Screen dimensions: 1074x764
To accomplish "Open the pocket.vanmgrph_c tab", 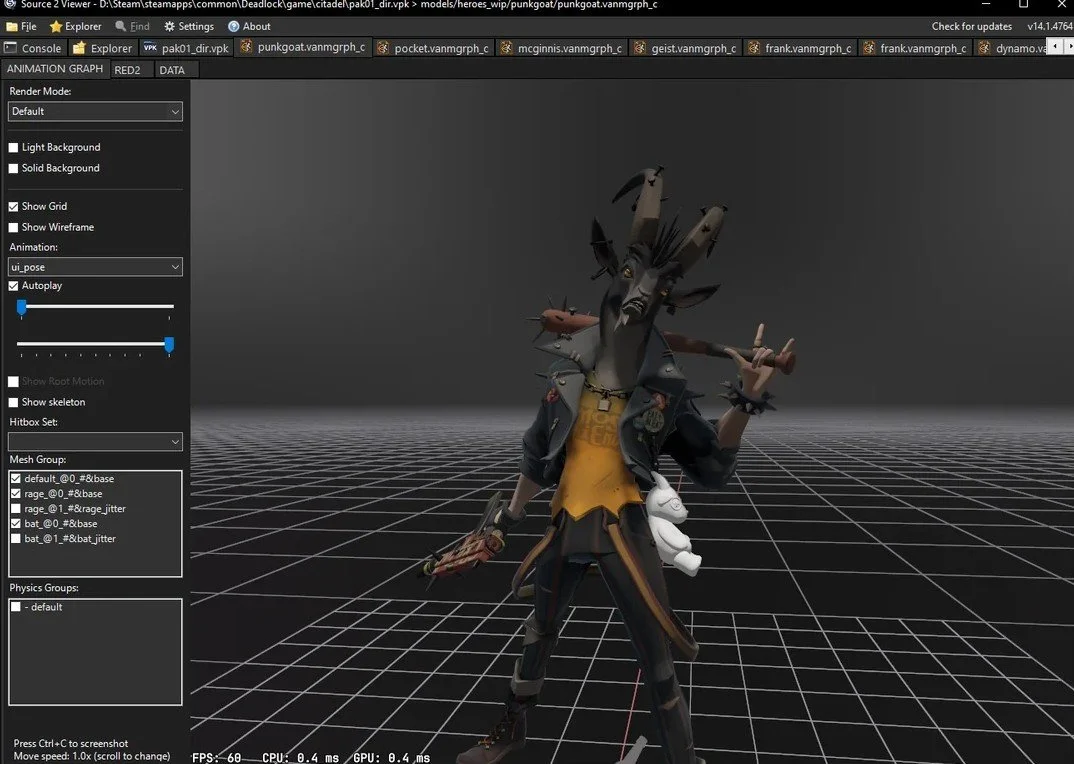I will (433, 48).
